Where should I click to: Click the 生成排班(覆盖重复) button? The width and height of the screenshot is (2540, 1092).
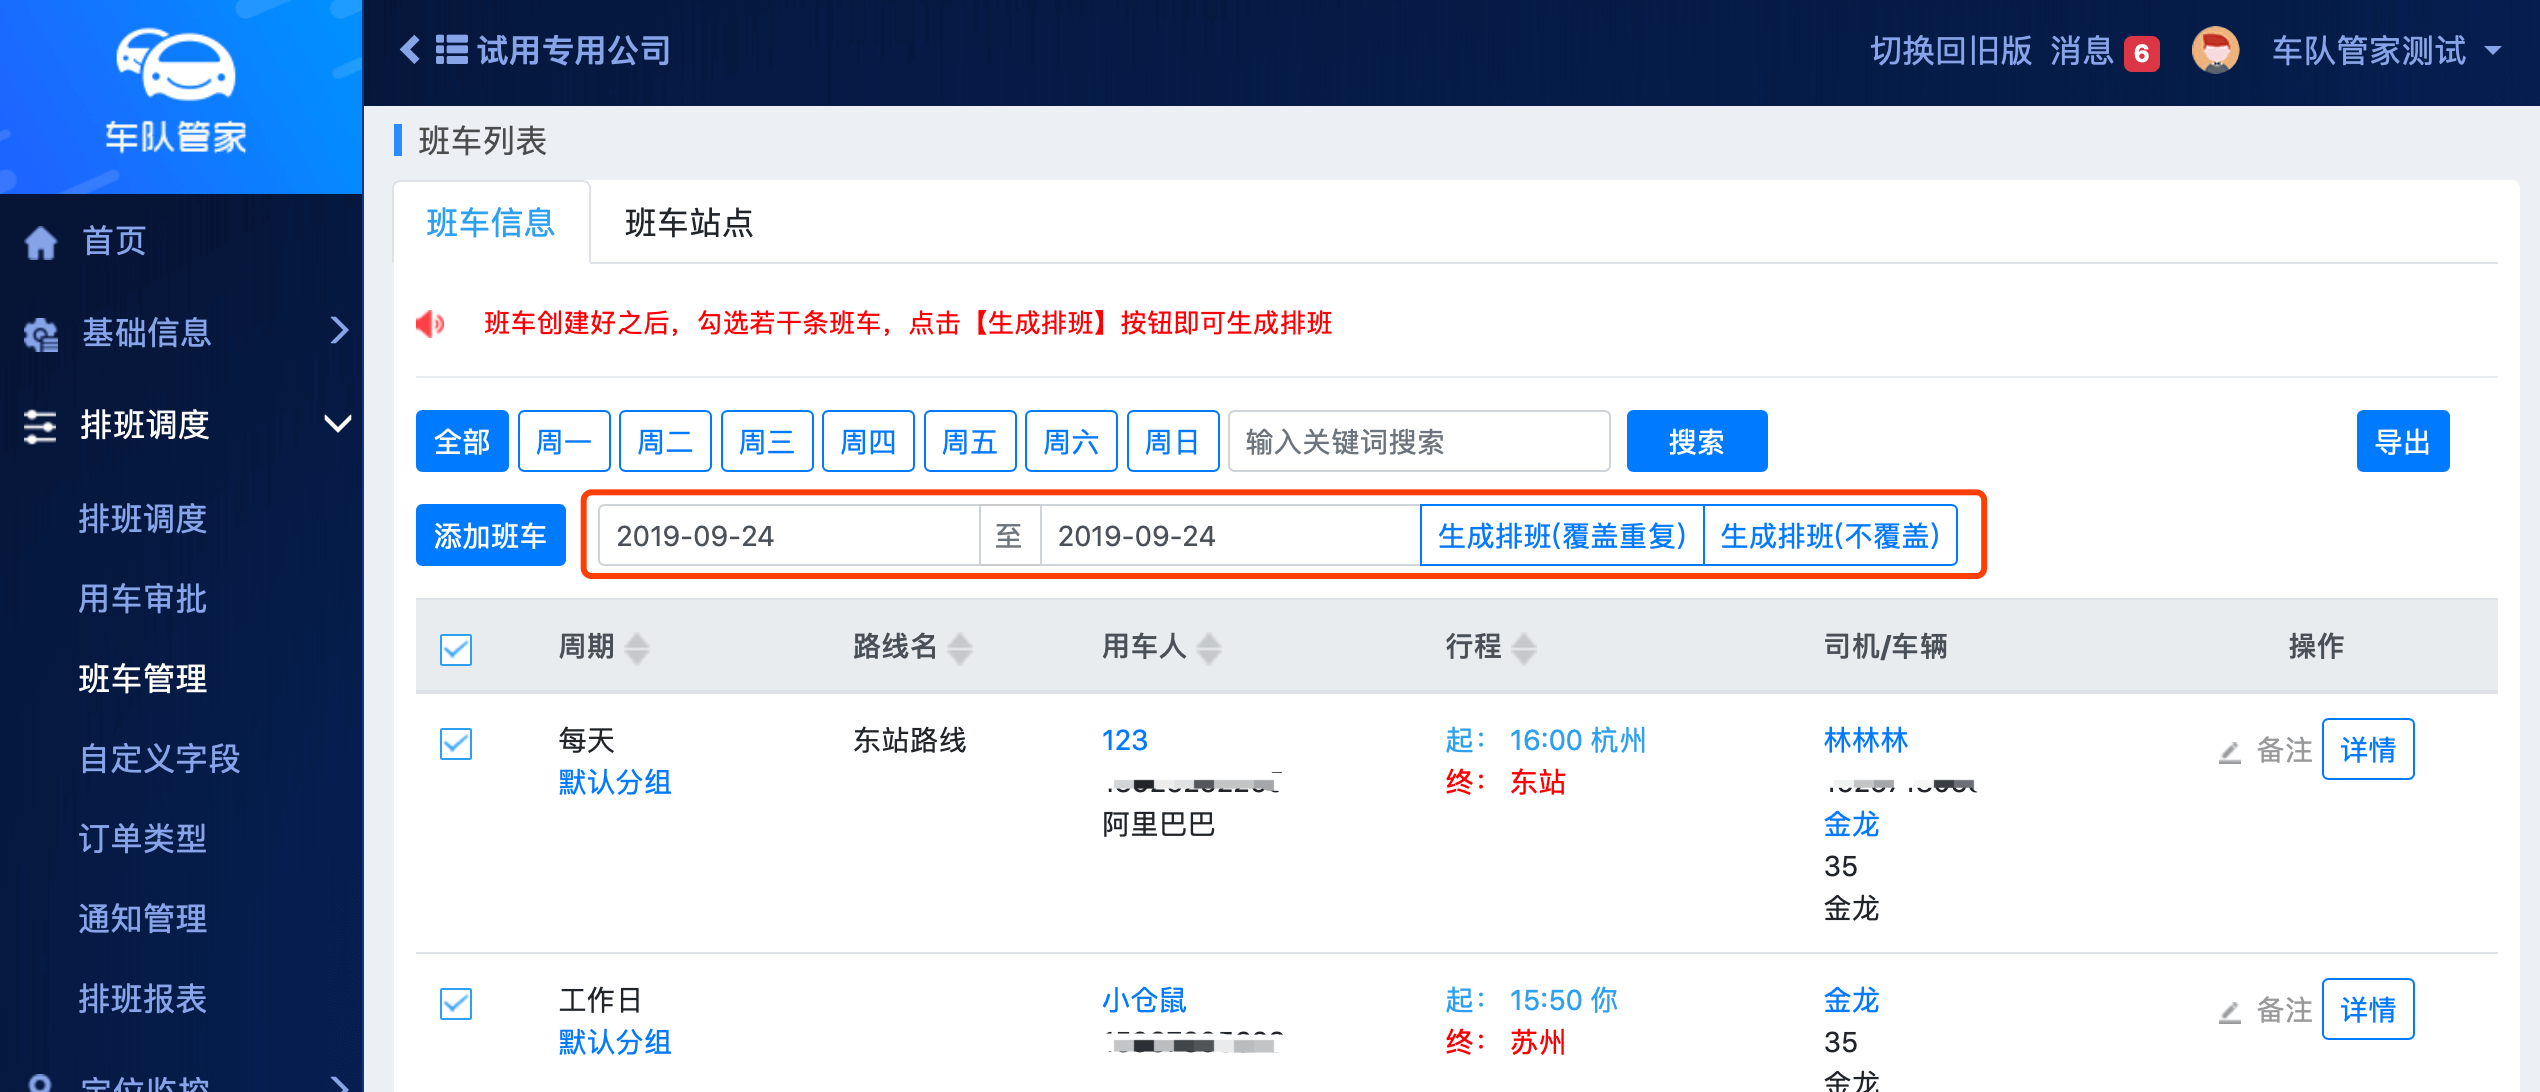point(1561,536)
